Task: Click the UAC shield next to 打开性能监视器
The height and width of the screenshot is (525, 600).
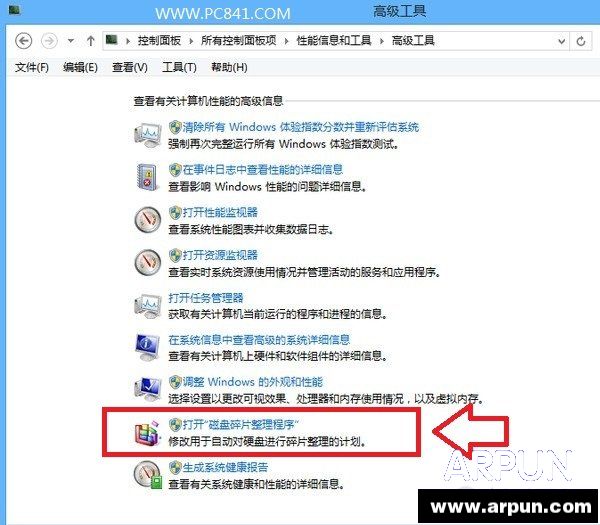Action: coord(175,212)
